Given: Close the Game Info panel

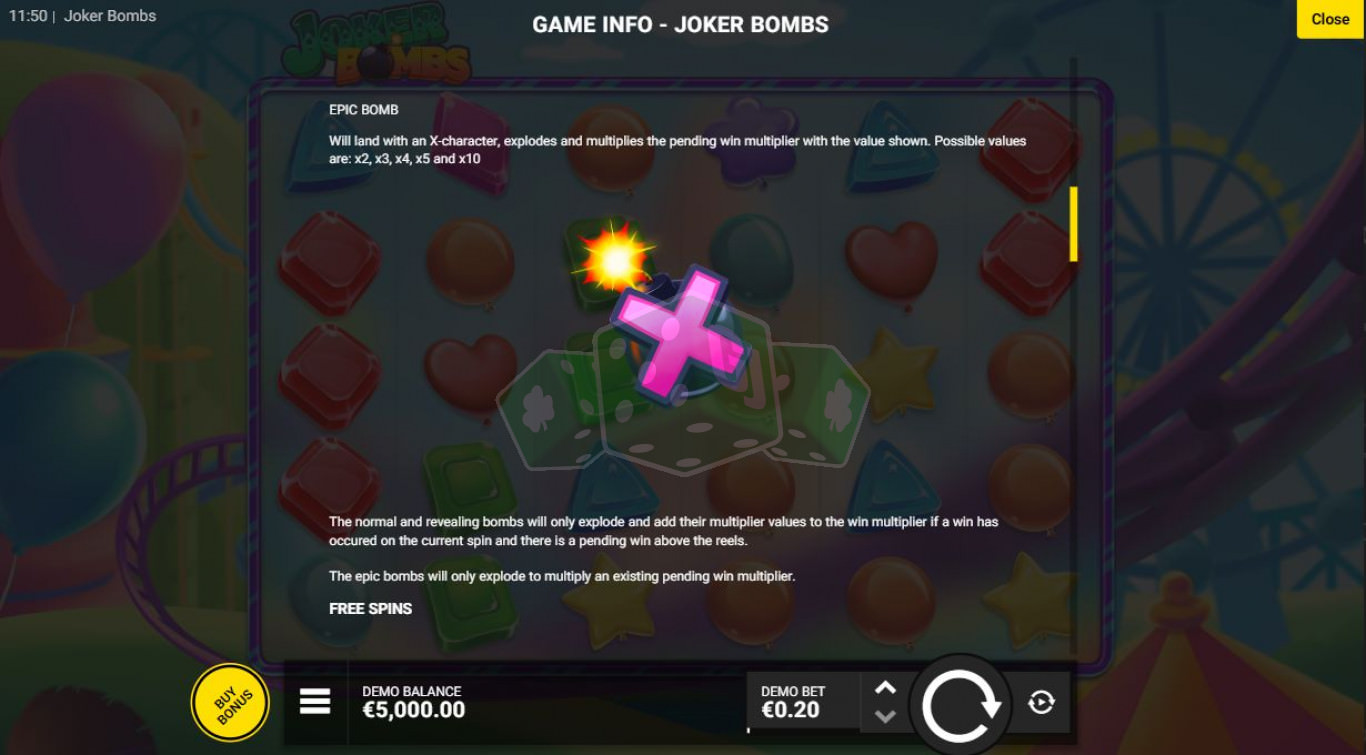Looking at the screenshot, I should [1330, 19].
